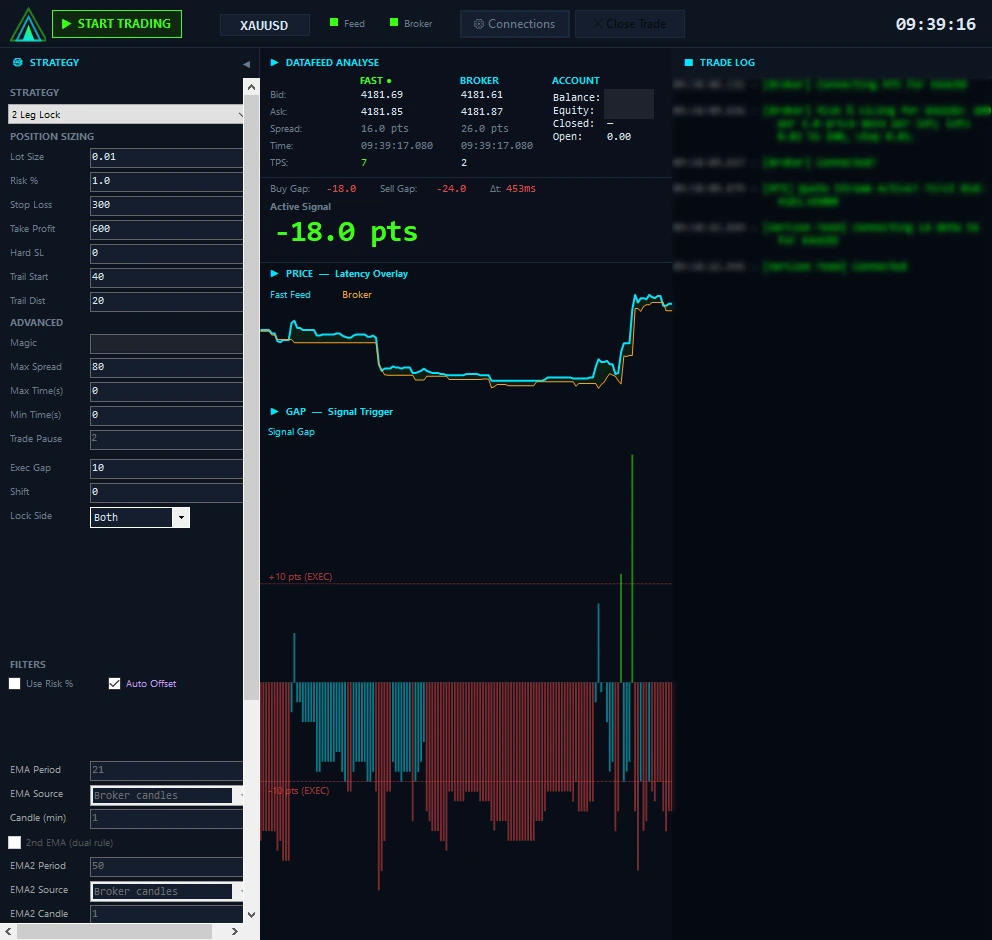Click the horizontal scroll-left arrow
The height and width of the screenshot is (940, 992).
[8, 932]
